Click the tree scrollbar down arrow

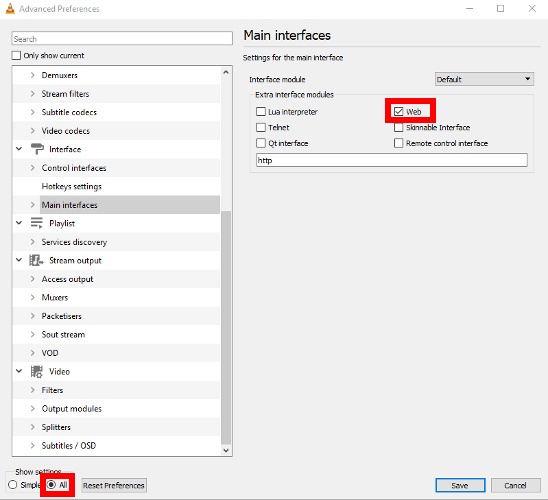(x=226, y=450)
